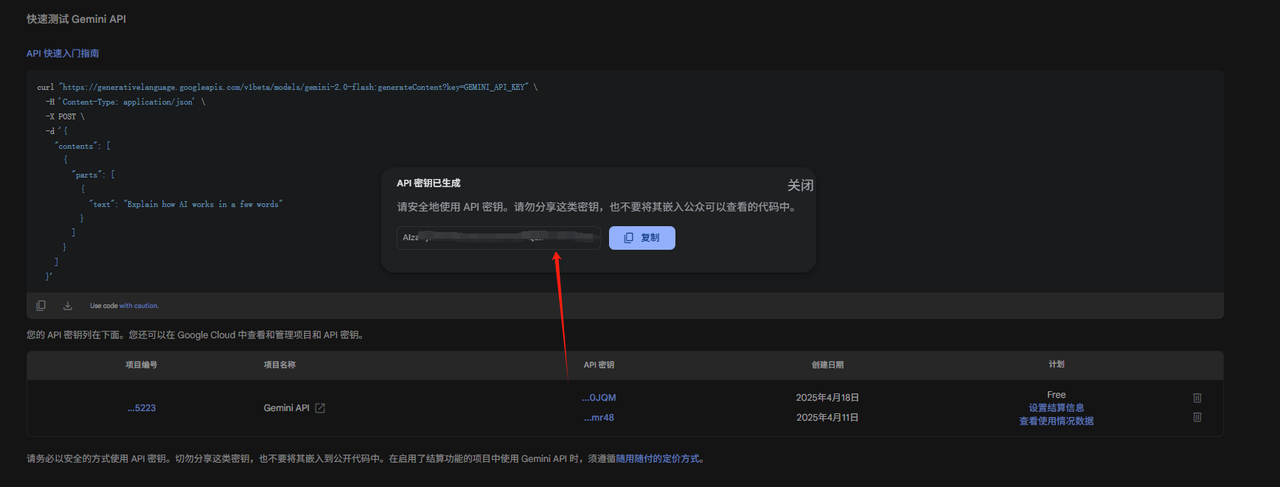Click the 创建日期 column header
The height and width of the screenshot is (487, 1280).
(x=827, y=365)
